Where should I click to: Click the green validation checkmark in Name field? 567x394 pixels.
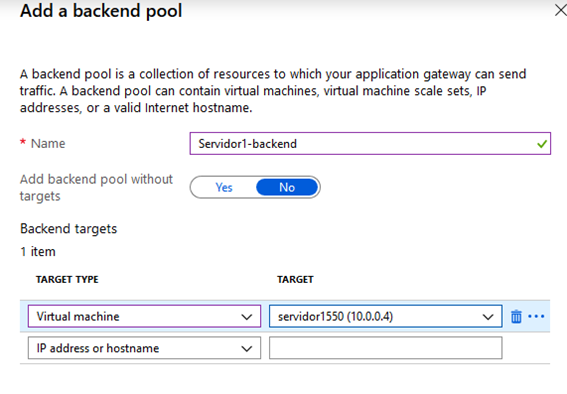click(x=542, y=144)
